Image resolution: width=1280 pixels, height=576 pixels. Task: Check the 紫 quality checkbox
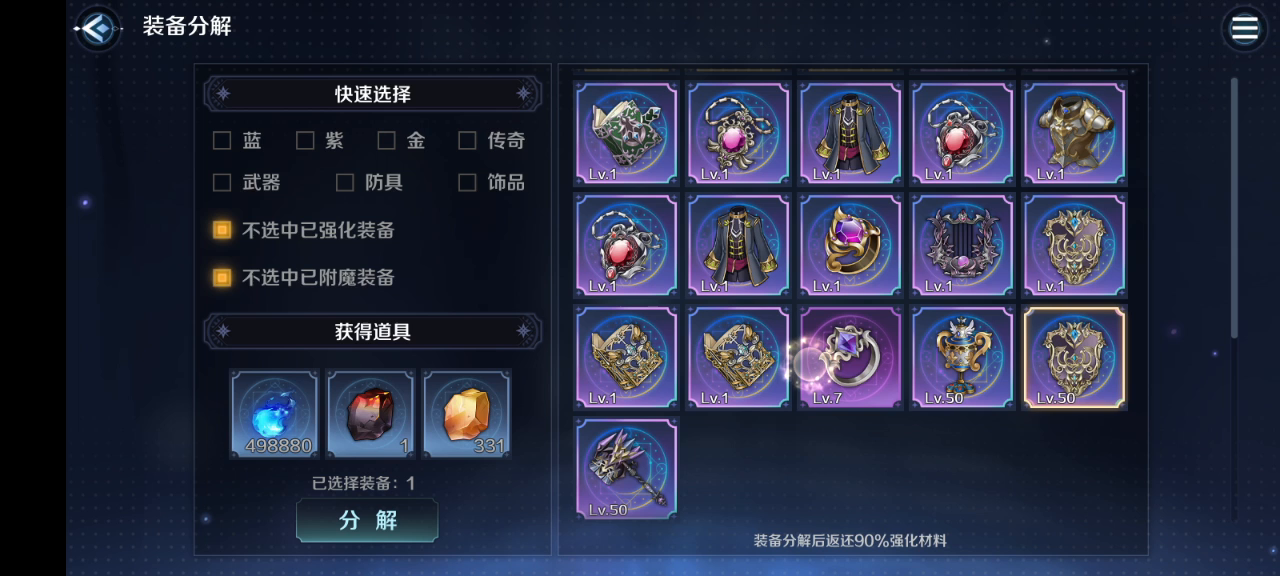305,141
